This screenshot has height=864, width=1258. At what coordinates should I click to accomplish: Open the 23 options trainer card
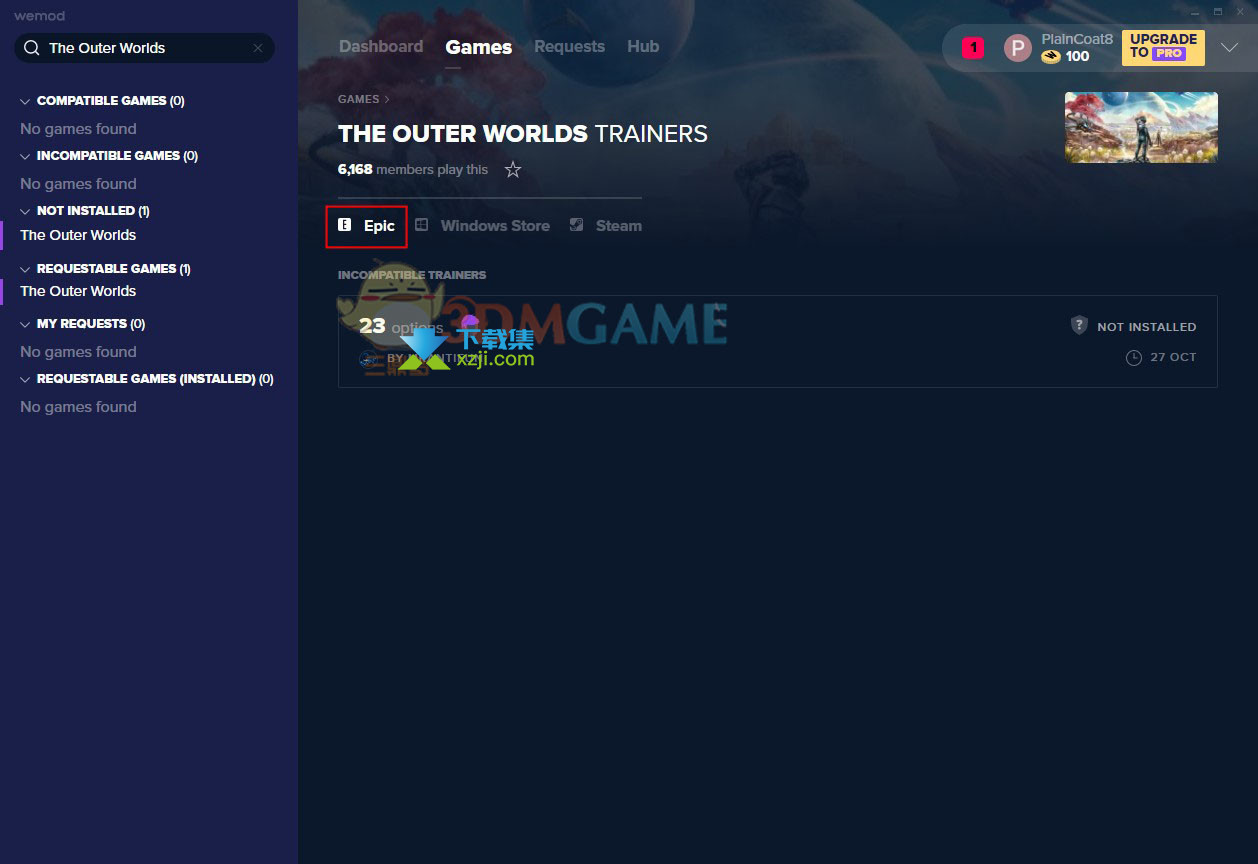777,341
